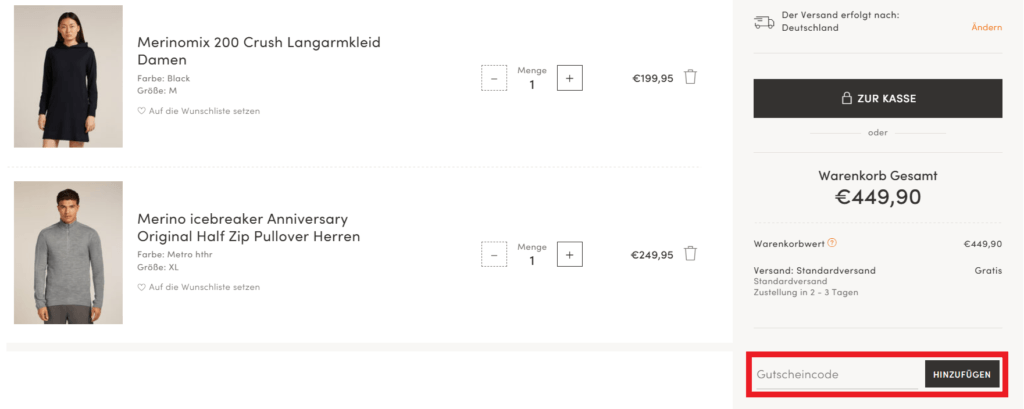The image size is (1024, 409).
Task: Click the delivery truck shipping icon
Action: [764, 21]
